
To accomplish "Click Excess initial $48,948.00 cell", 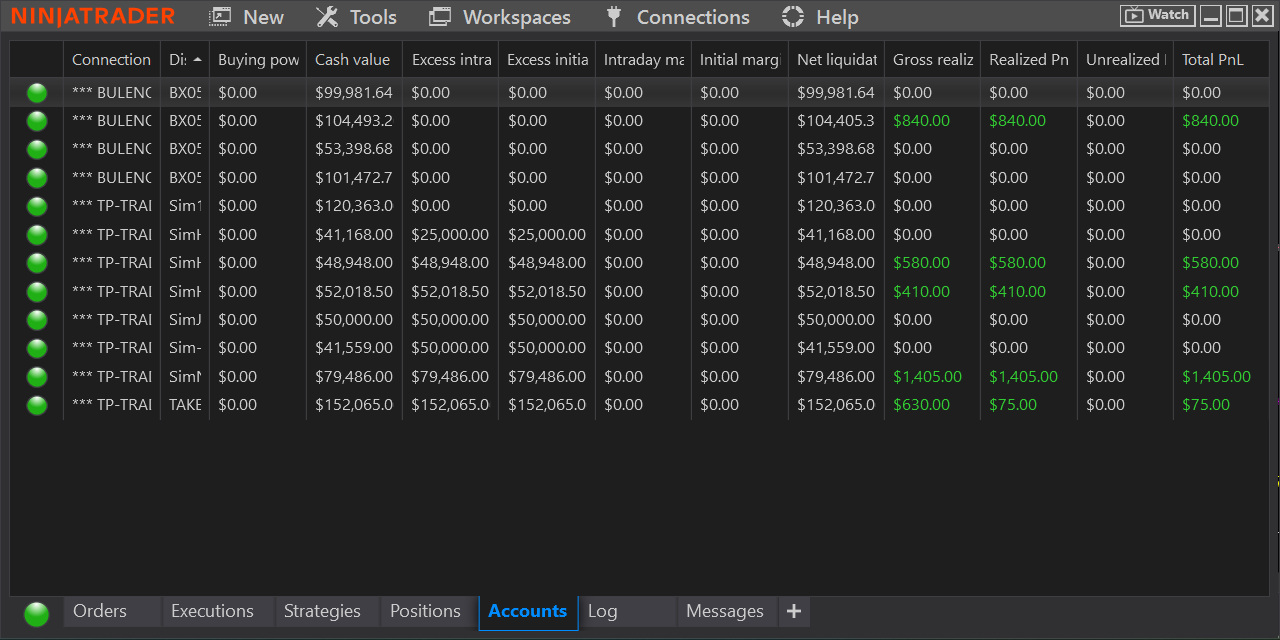I will pyautogui.click(x=547, y=263).
